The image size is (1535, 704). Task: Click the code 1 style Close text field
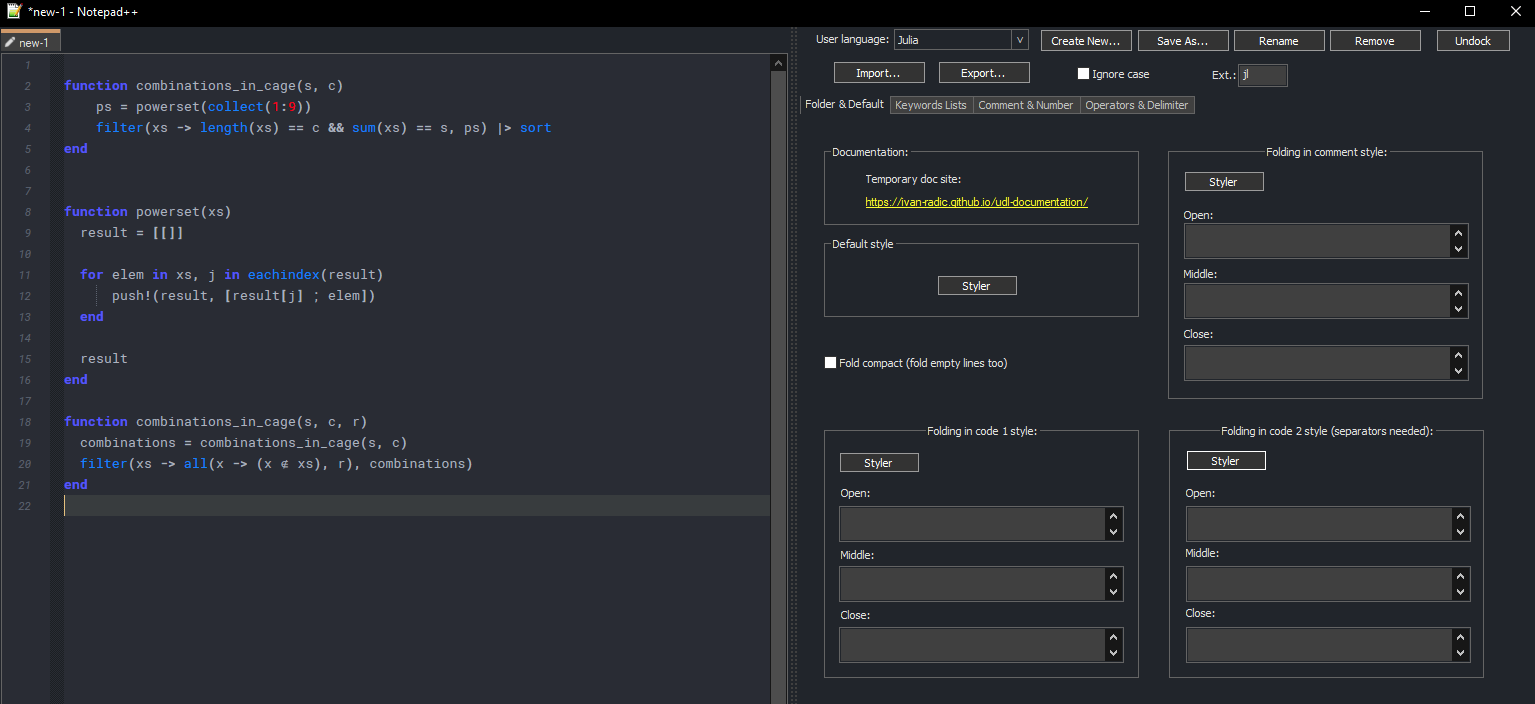(x=972, y=645)
